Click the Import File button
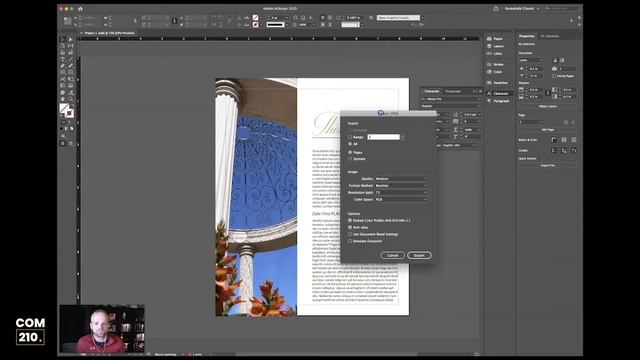This screenshot has height=360, width=640. coord(548,165)
